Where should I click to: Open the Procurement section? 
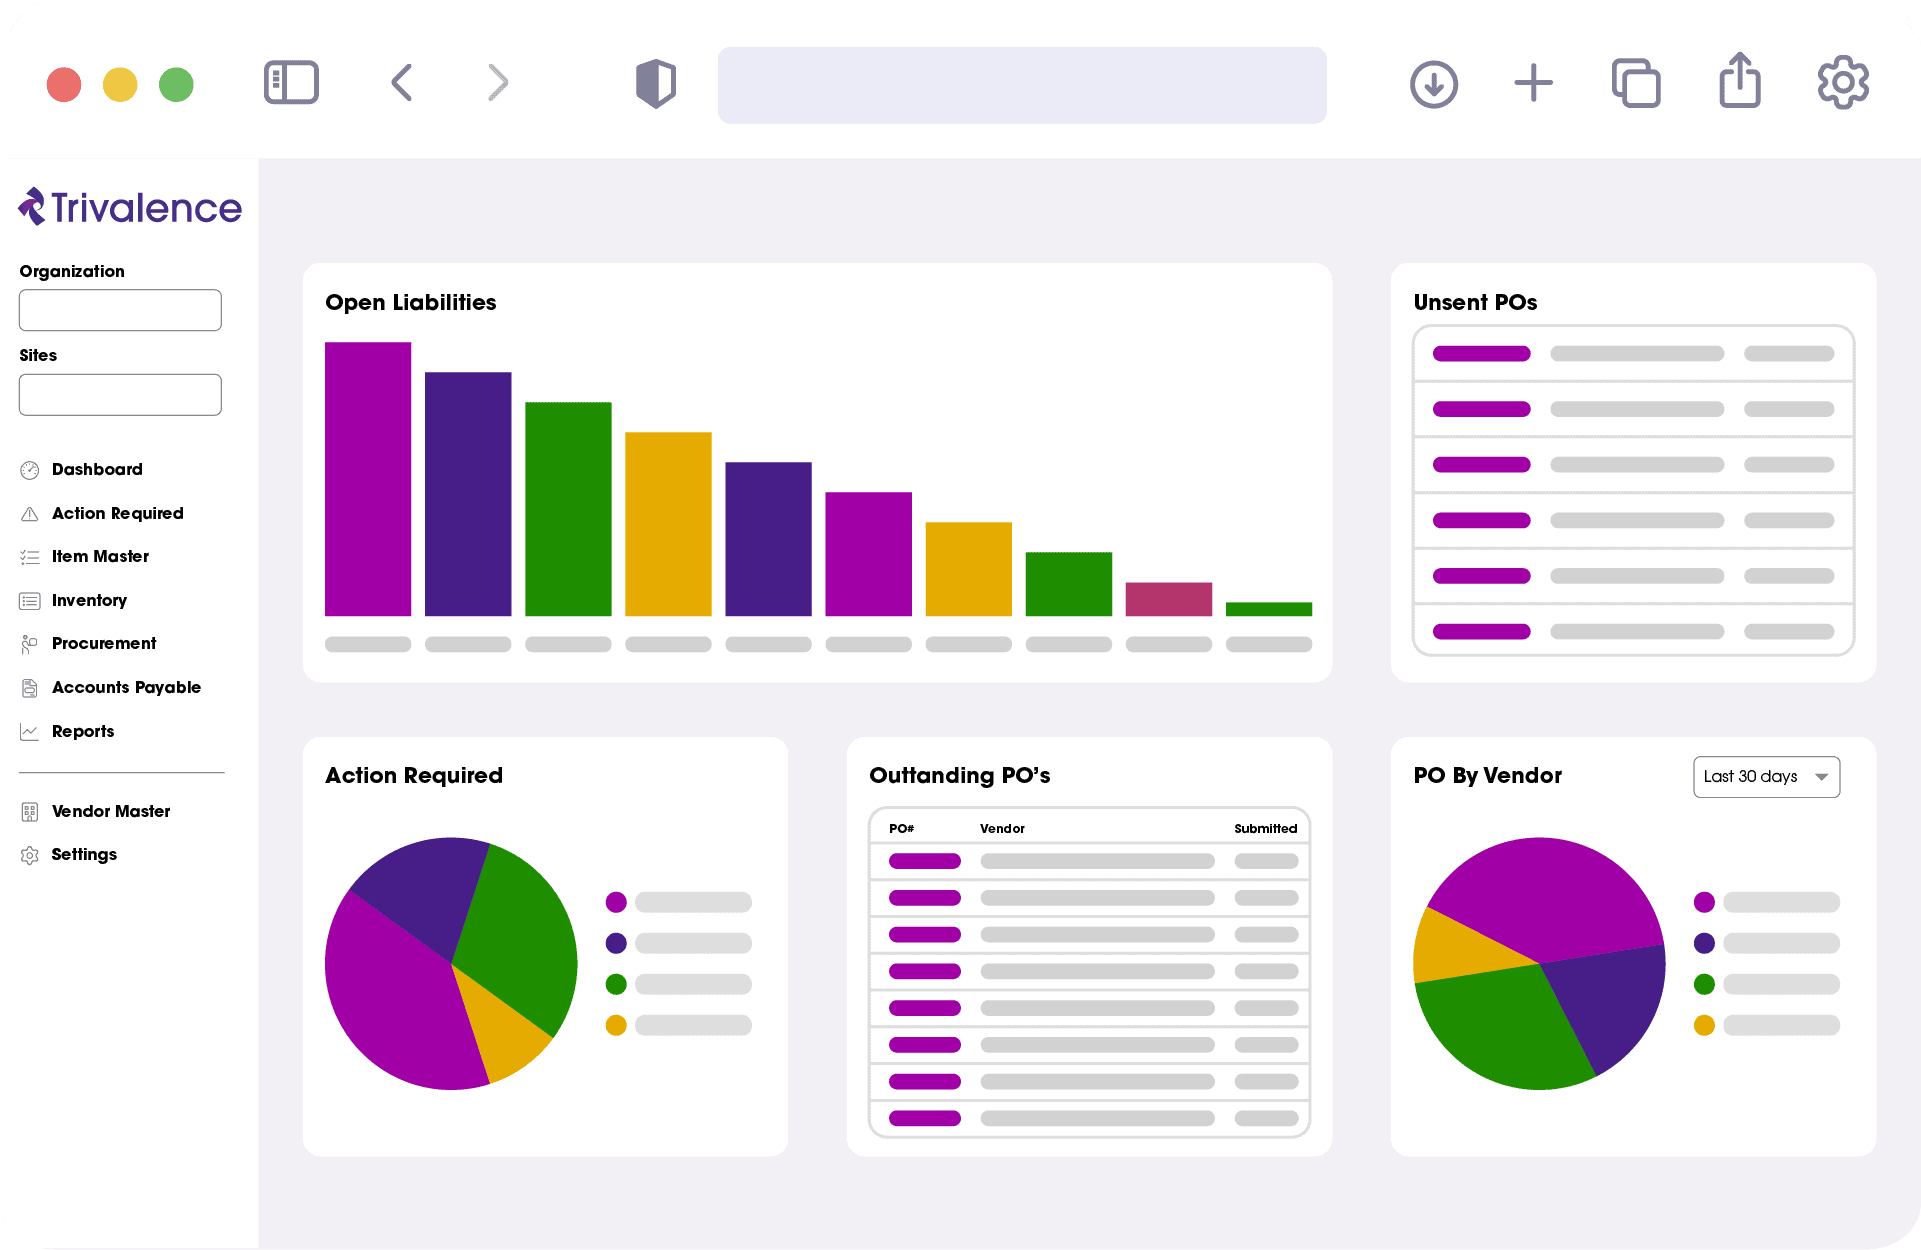pyautogui.click(x=104, y=643)
